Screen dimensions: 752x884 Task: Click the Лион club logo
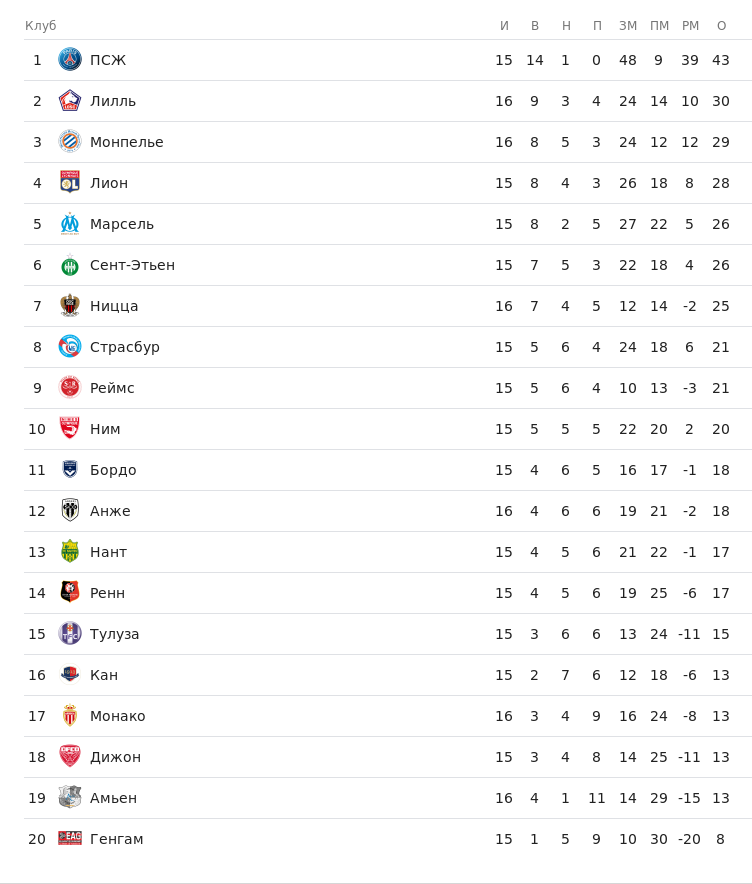[x=70, y=183]
